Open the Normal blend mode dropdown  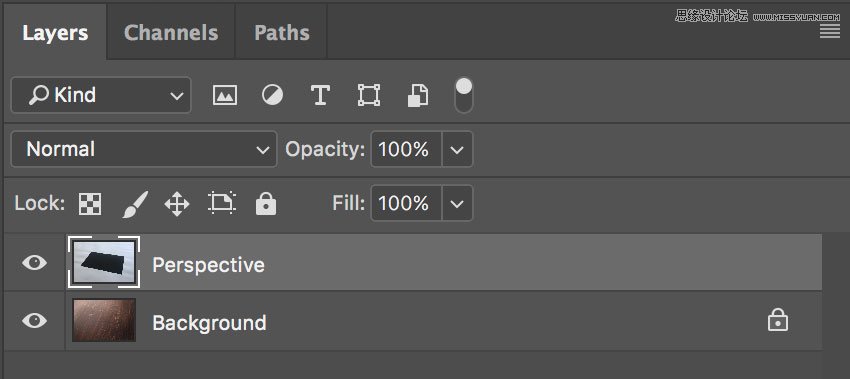(144, 149)
